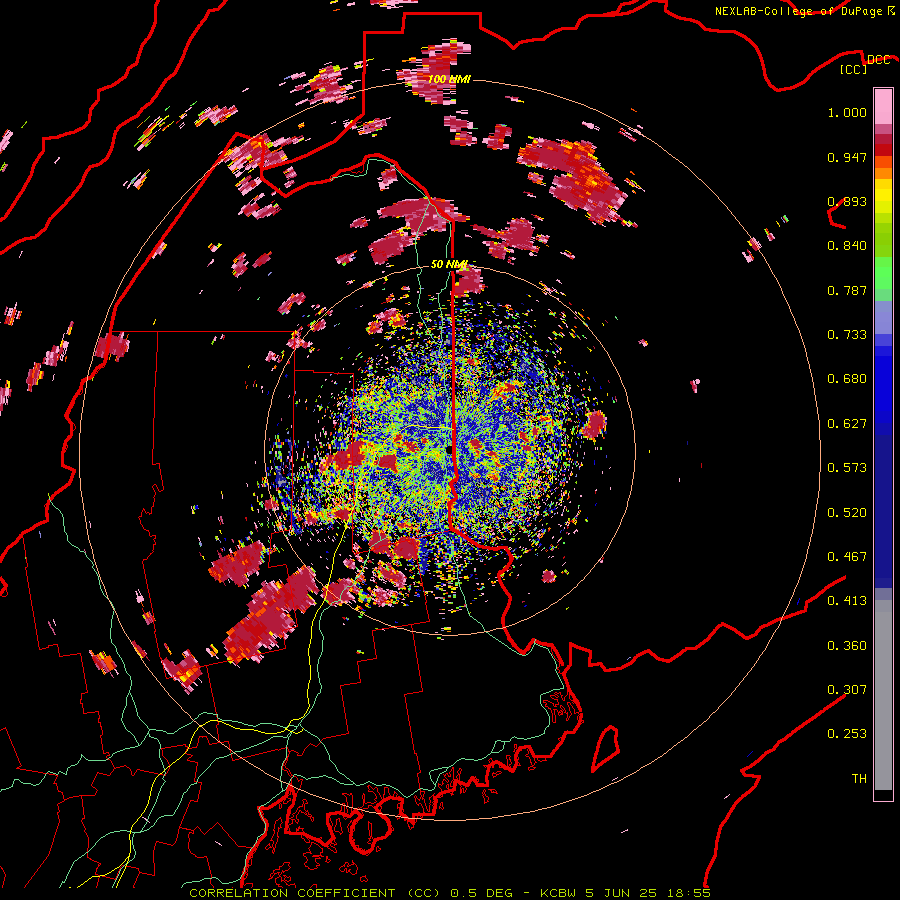Click the red-outlined offshore island on the map
Viewport: 900px width, 900px height.
pyautogui.click(x=606, y=748)
